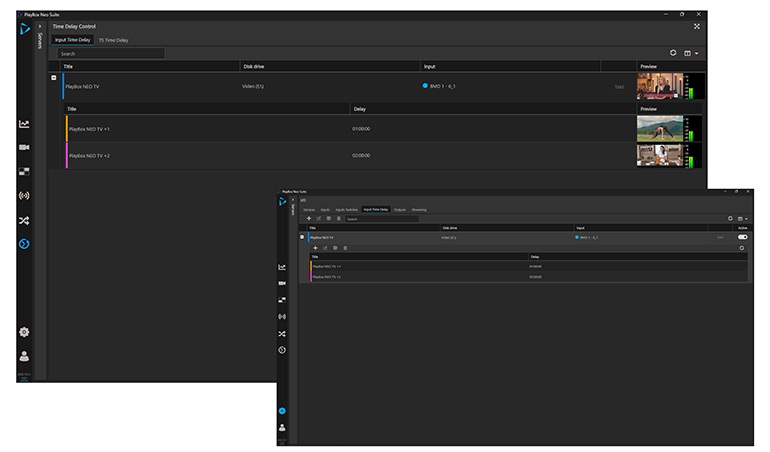
Task: Click the Search field in Time Delay Control
Action: coord(111,54)
